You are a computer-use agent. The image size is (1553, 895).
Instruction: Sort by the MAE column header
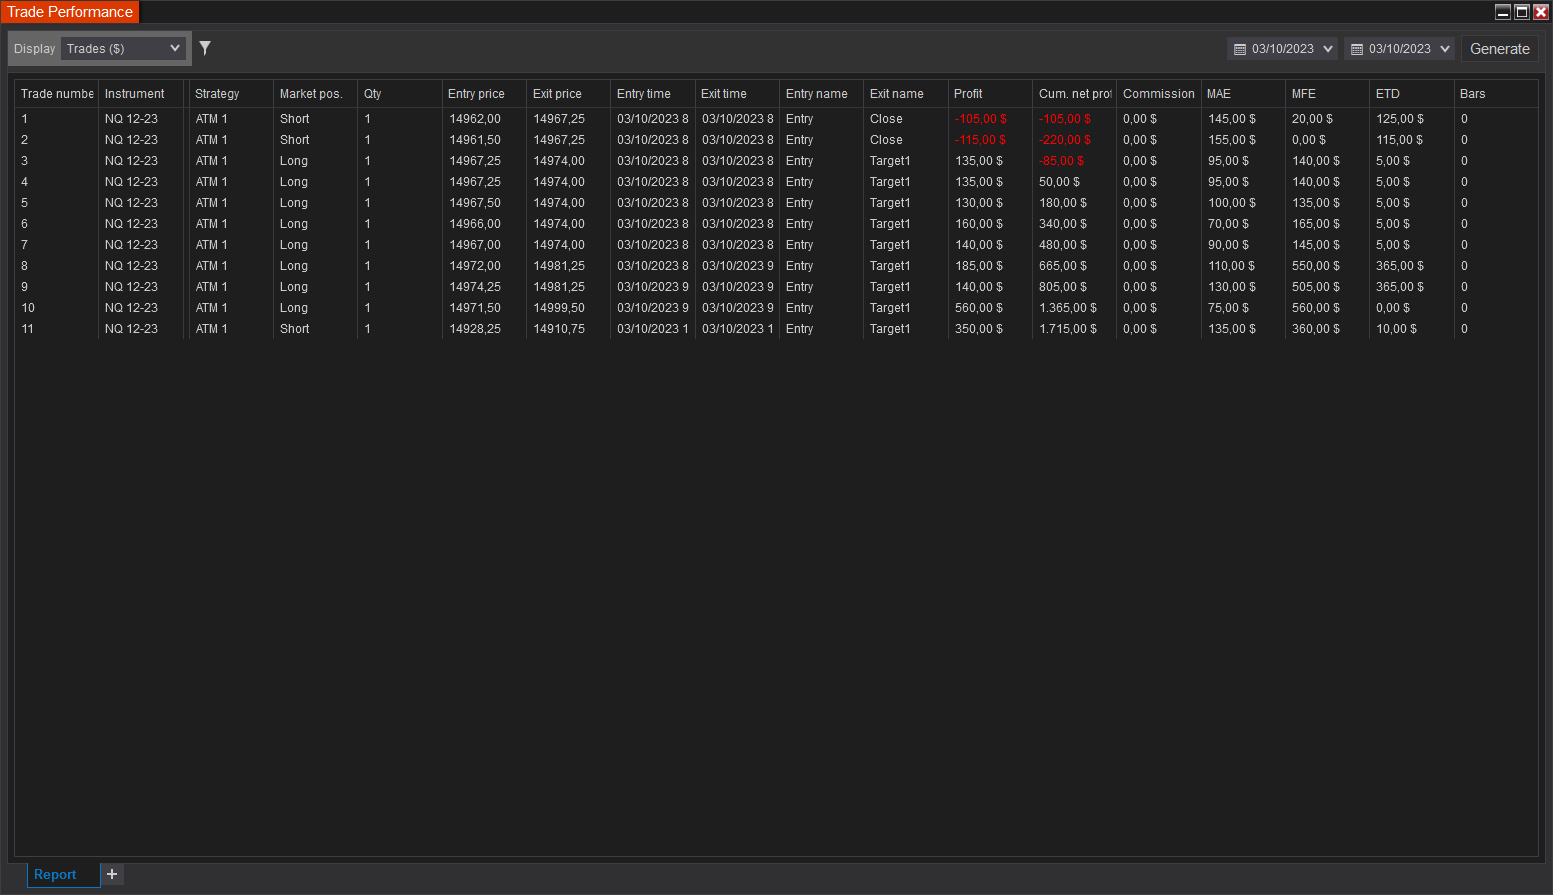[1218, 94]
